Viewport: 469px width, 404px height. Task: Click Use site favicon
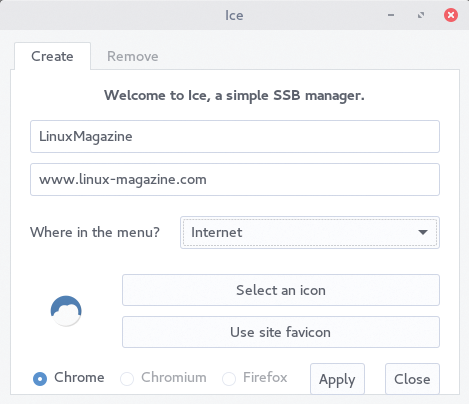pos(281,332)
